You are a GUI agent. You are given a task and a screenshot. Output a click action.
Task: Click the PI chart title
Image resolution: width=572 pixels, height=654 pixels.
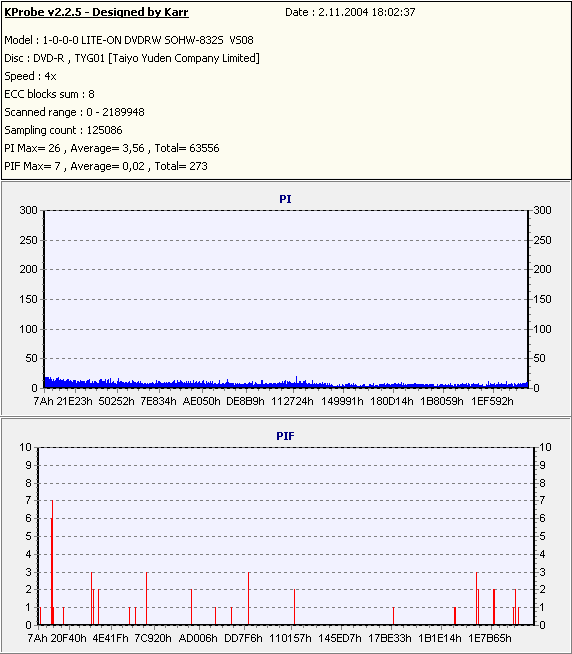285,199
